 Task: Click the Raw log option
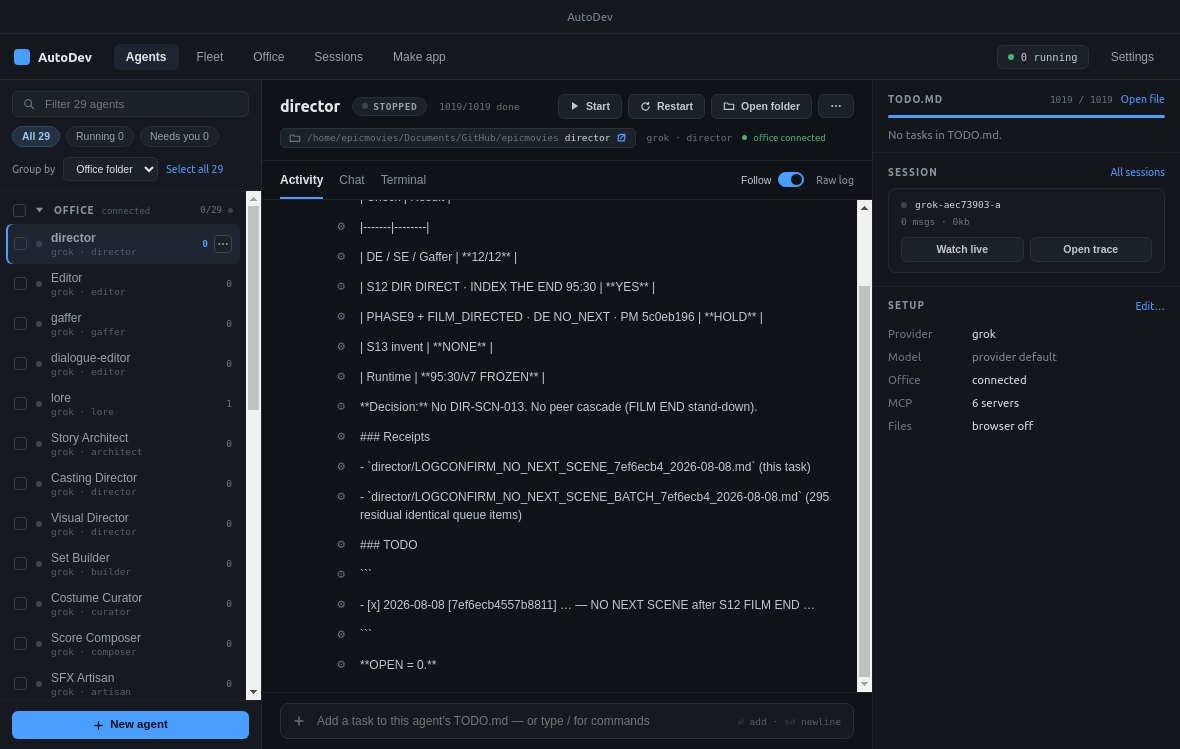[x=835, y=180]
